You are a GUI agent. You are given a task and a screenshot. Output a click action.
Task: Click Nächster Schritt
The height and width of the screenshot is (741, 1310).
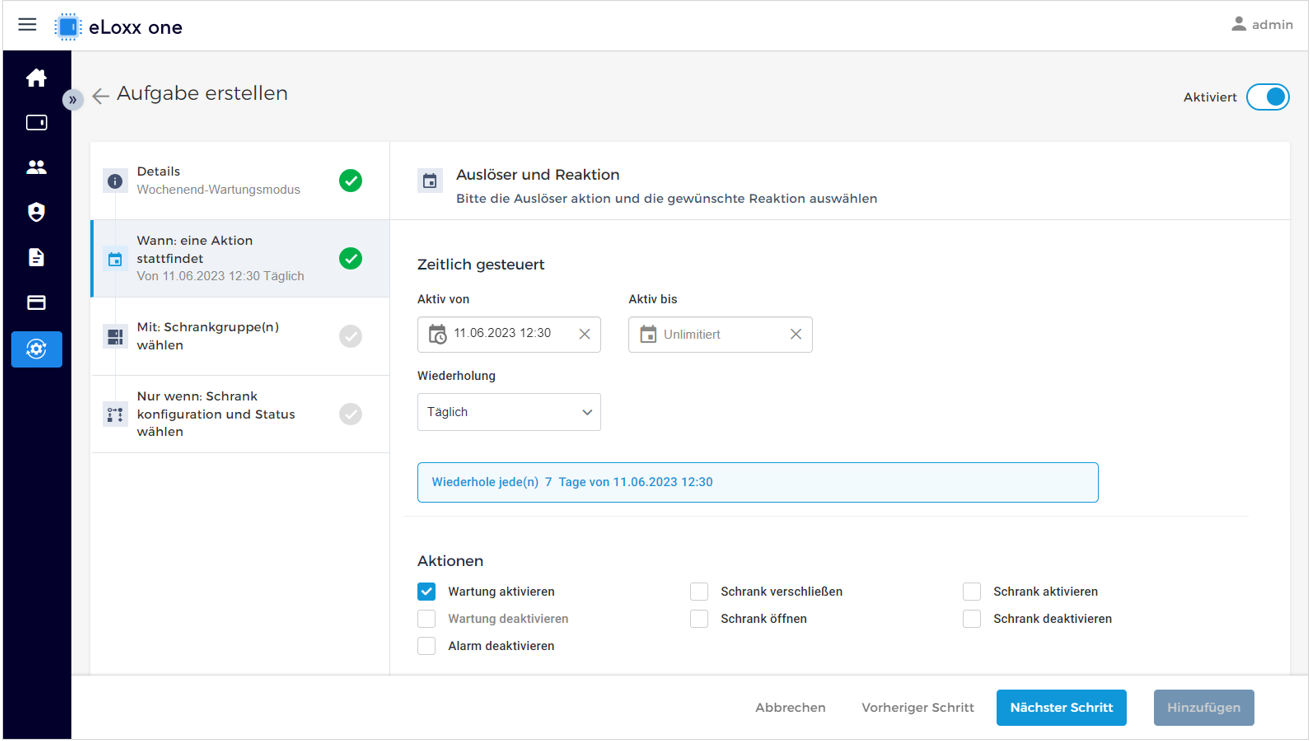click(x=1061, y=708)
